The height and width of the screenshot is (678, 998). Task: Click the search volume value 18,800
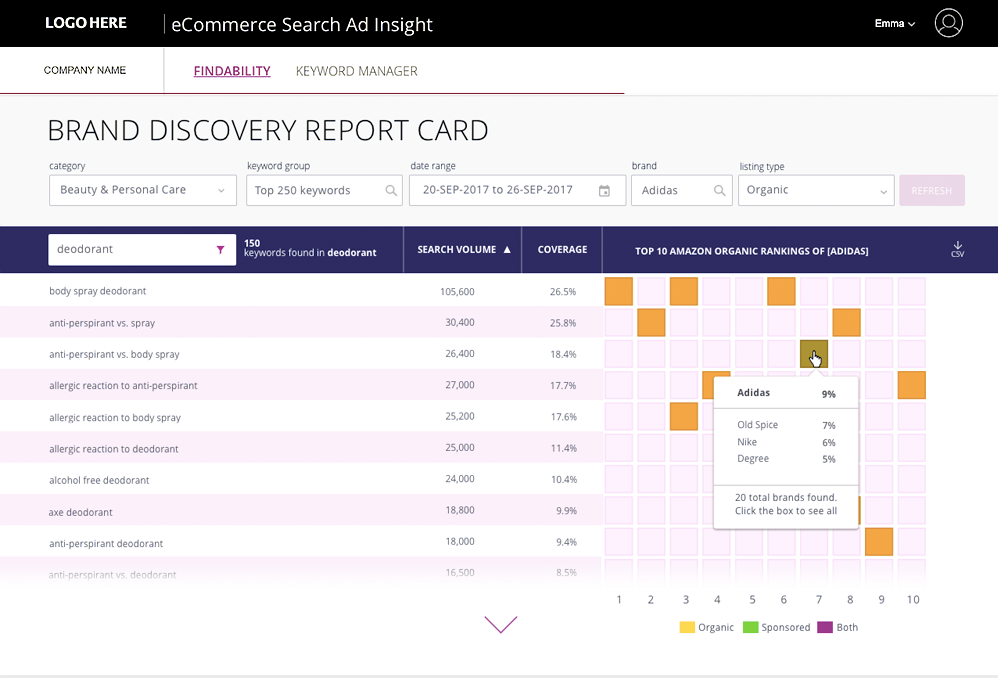tap(460, 510)
